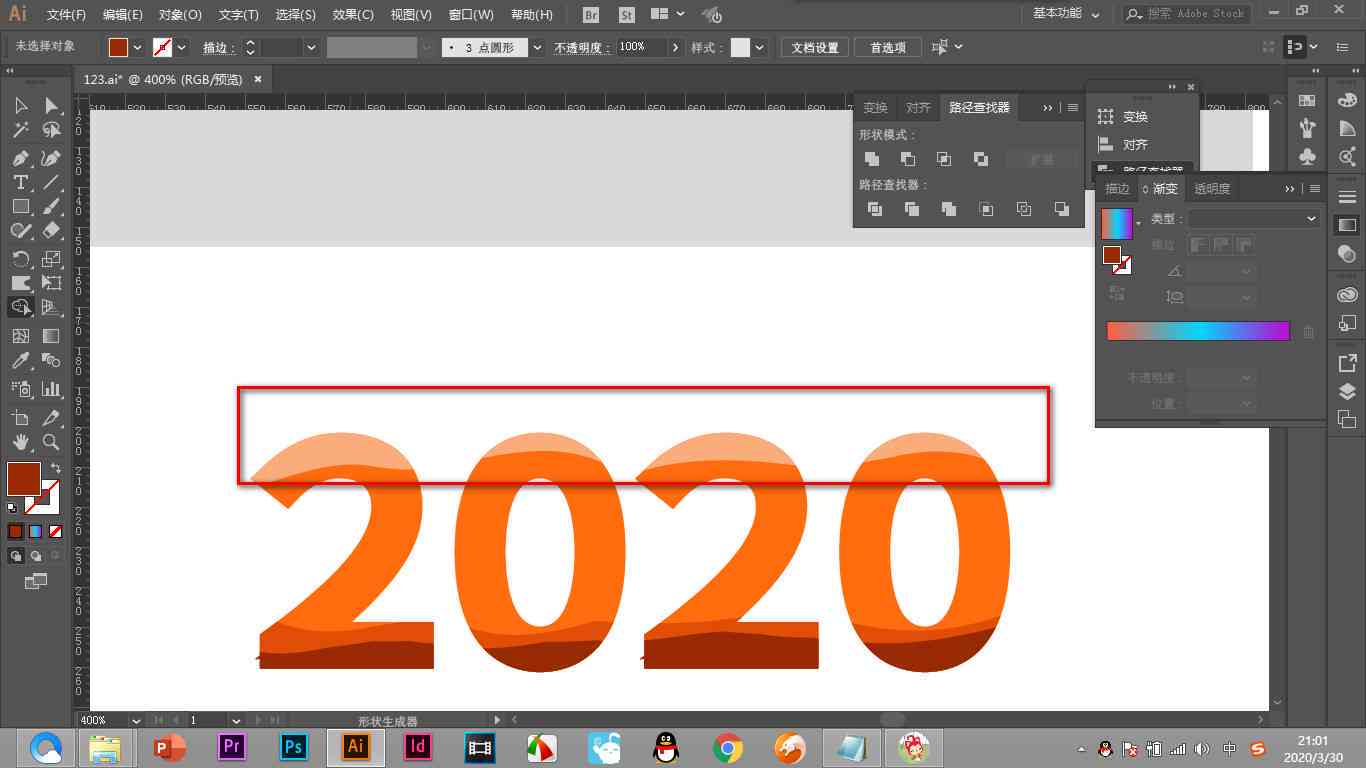Click the large fill color swatch in toolbox

[24, 479]
